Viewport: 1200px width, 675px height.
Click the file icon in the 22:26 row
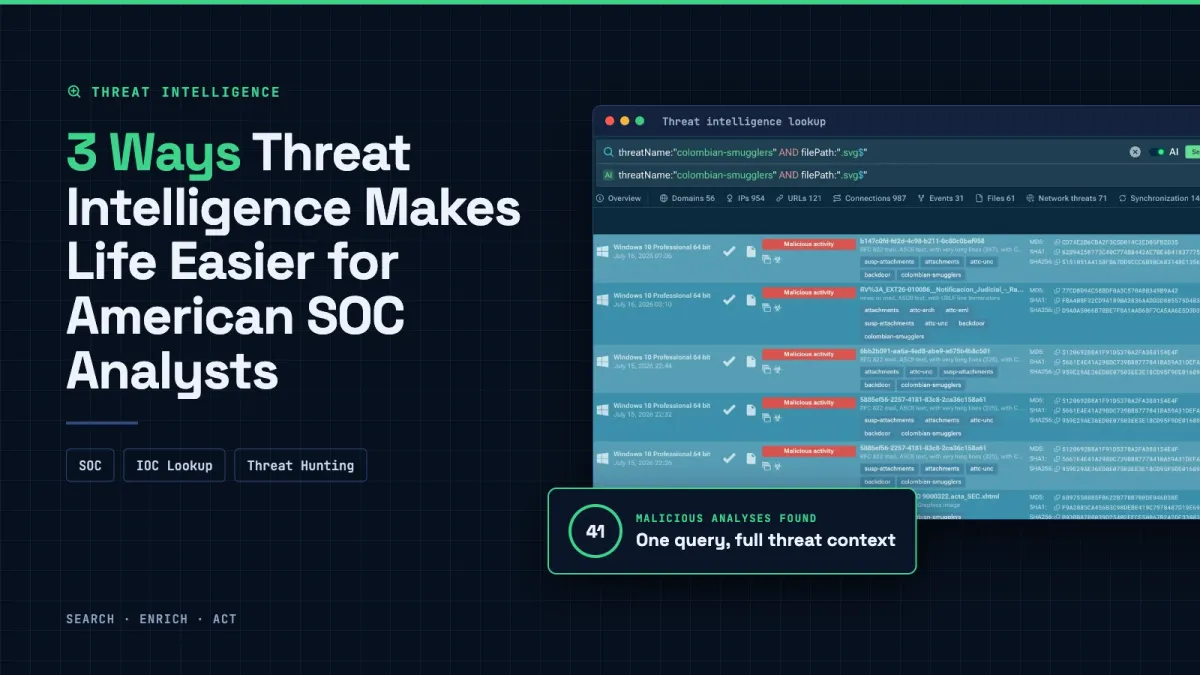pyautogui.click(x=751, y=458)
